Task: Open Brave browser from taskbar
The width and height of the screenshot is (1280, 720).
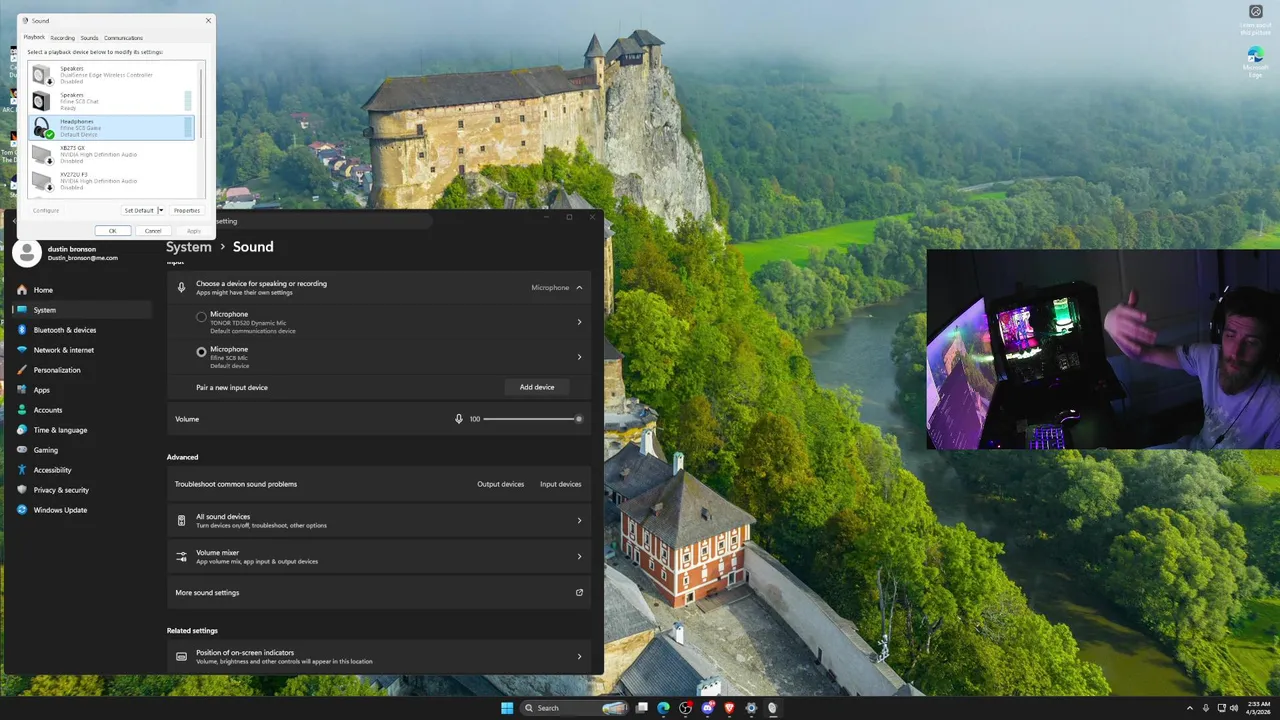Action: (729, 708)
